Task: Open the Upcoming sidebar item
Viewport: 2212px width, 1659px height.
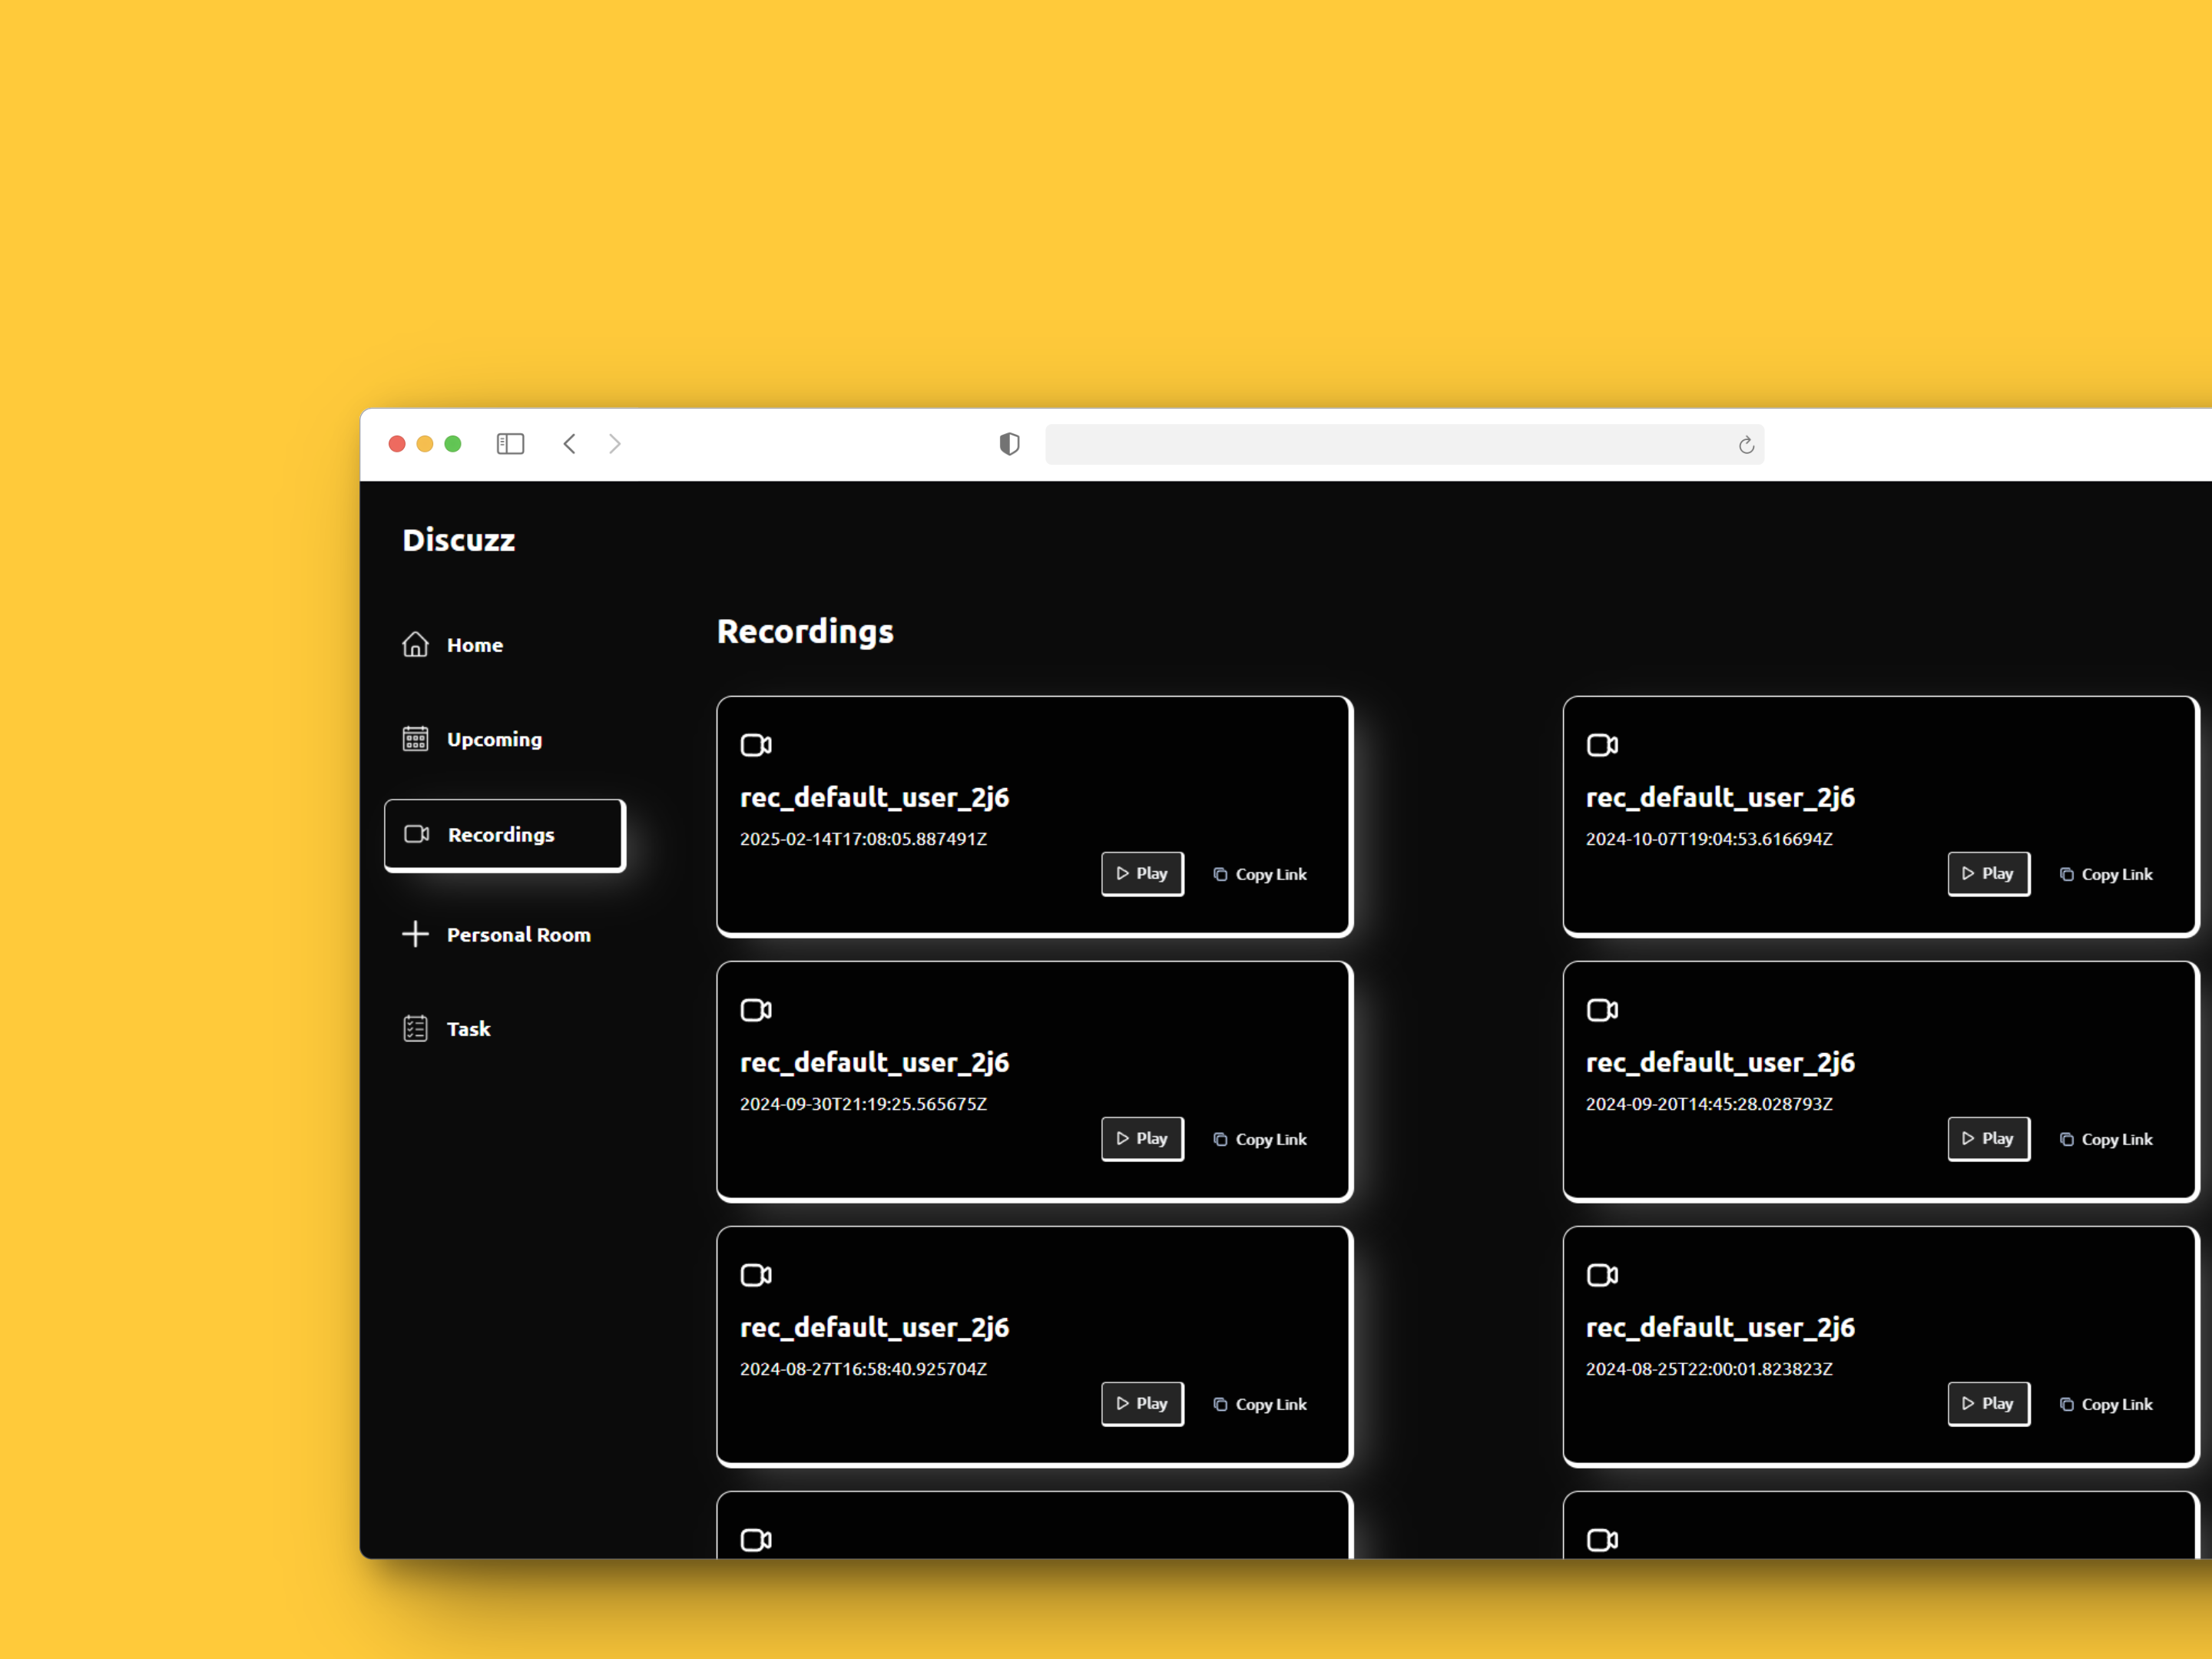Action: coord(494,740)
